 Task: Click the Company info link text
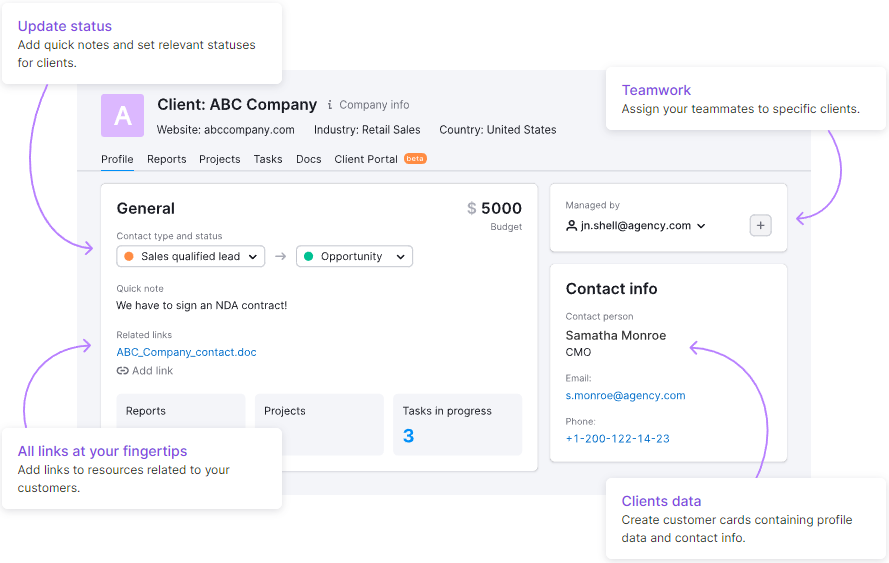pyautogui.click(x=374, y=105)
